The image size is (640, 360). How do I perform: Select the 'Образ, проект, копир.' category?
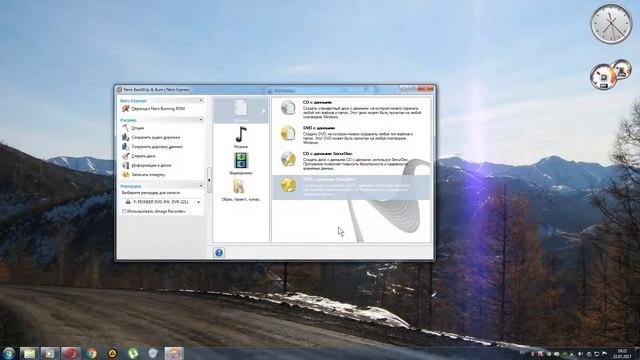click(x=240, y=190)
